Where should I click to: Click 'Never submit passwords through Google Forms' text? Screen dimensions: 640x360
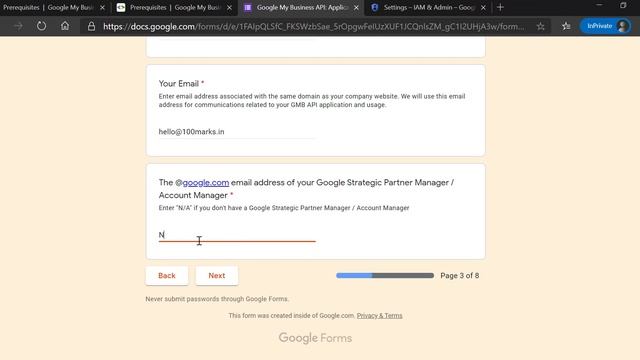pos(217,299)
